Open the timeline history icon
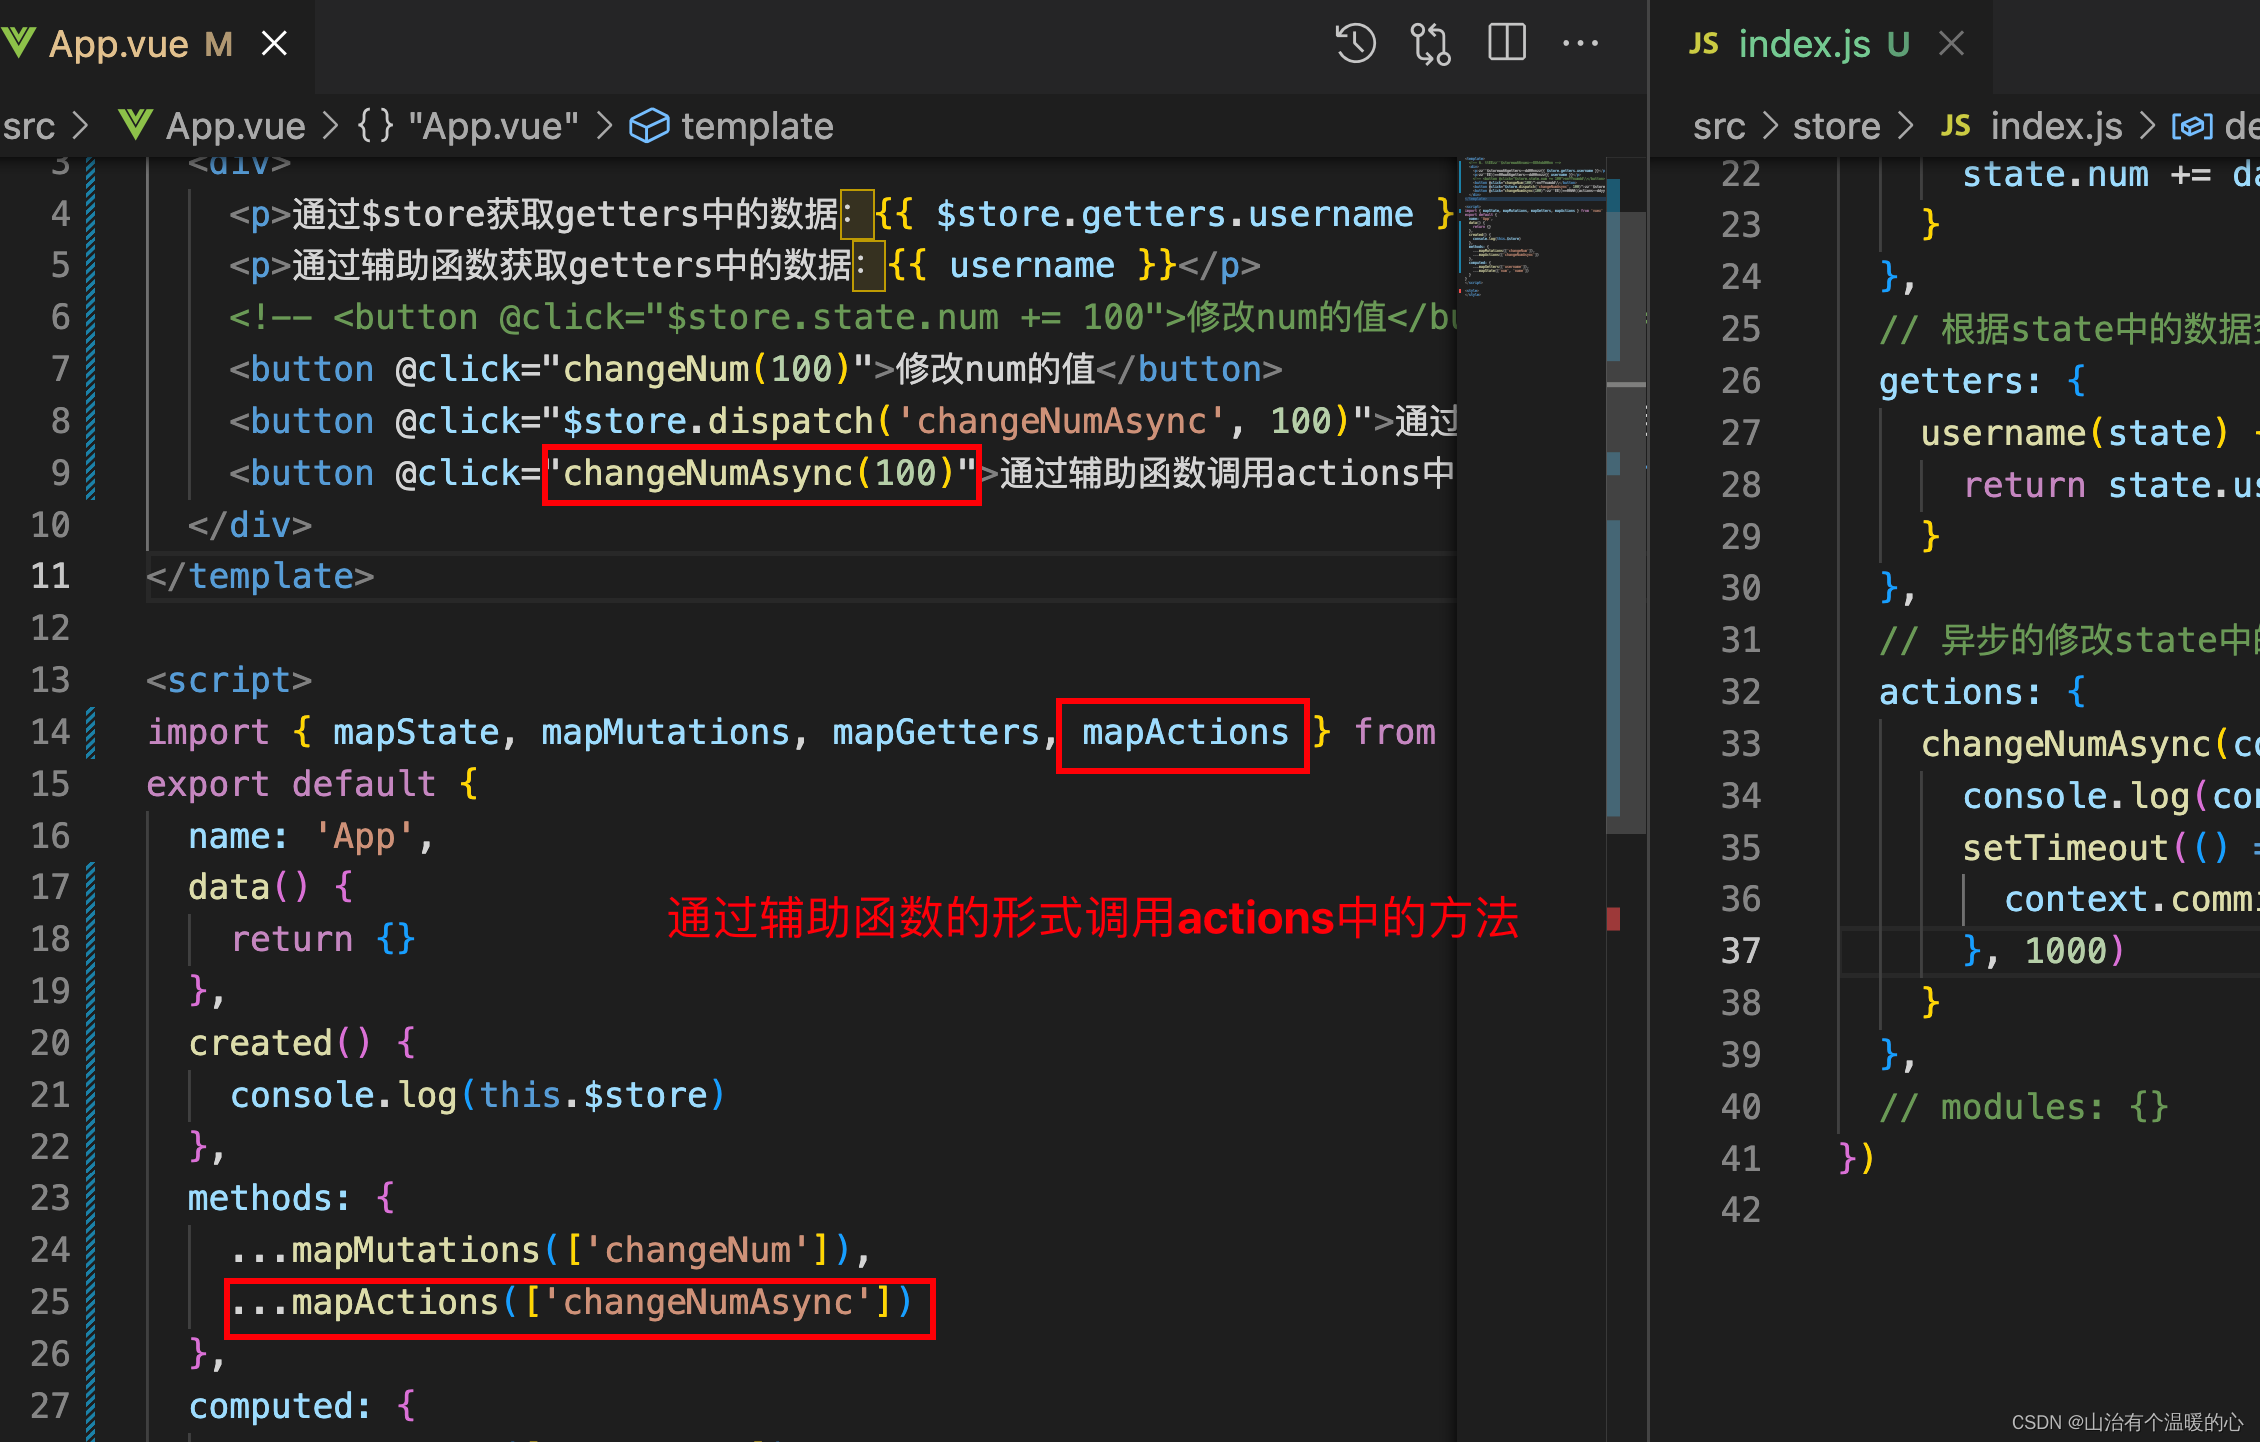2260x1442 pixels. [1355, 44]
